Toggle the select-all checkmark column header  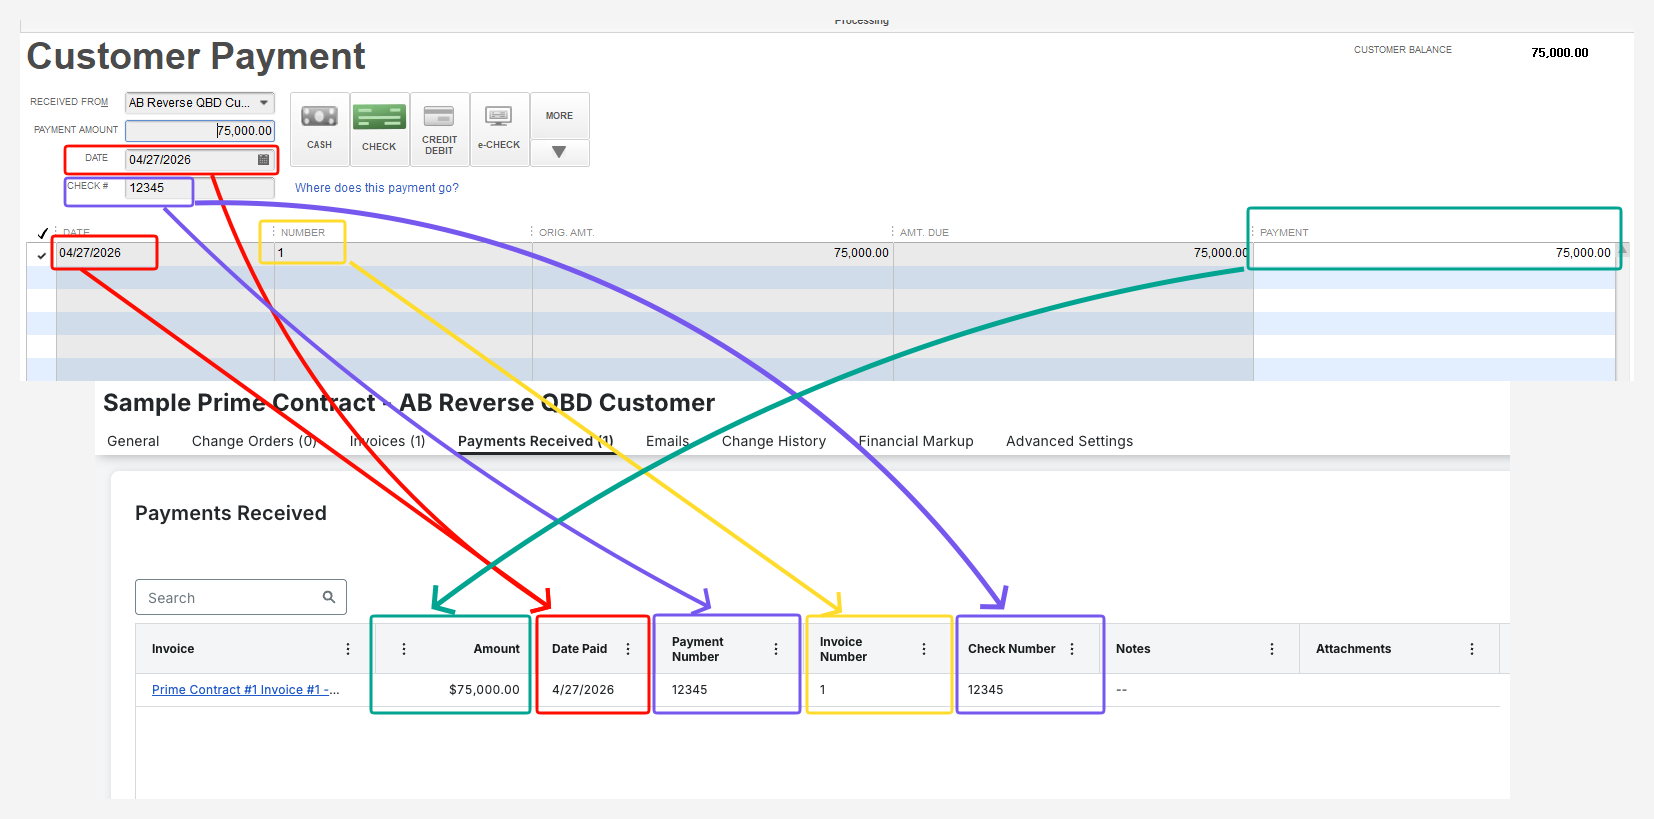(x=43, y=233)
